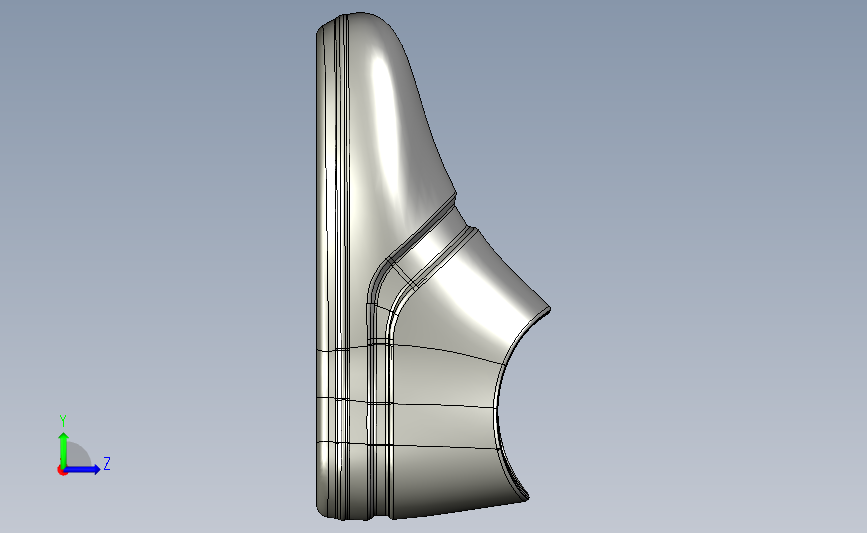Viewport: 867px width, 533px height.
Task: Click the red X axis ball at triad origin
Action: point(62,470)
